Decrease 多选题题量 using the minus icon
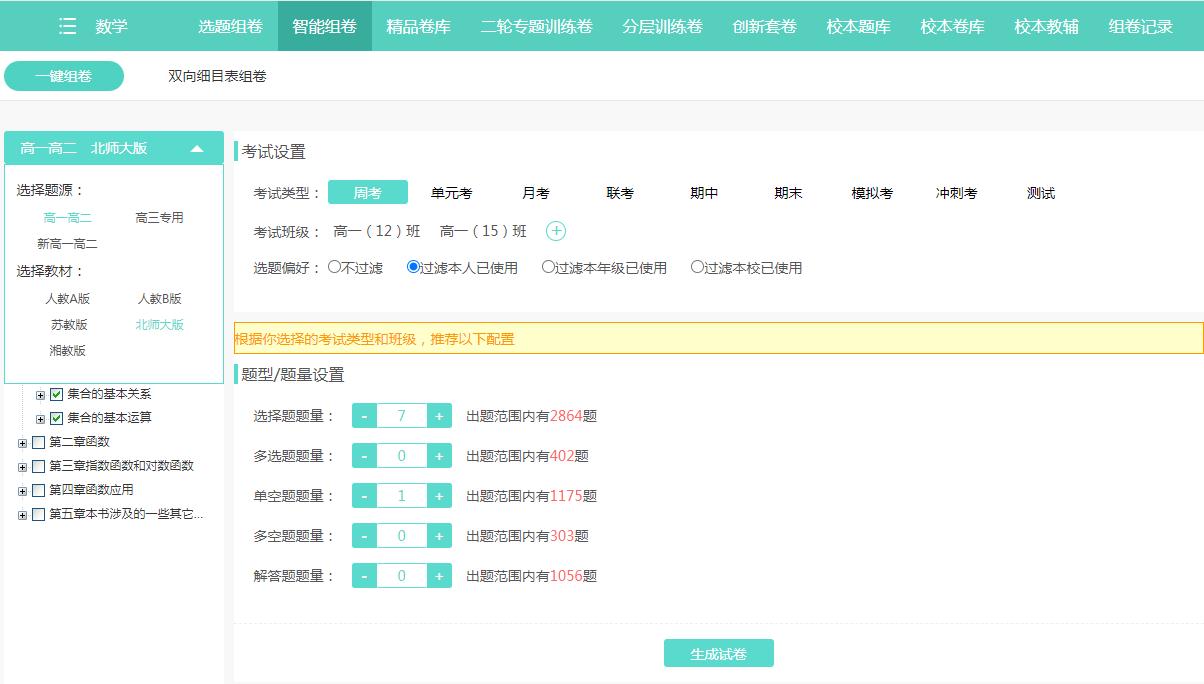The image size is (1204, 684). pyautogui.click(x=364, y=455)
